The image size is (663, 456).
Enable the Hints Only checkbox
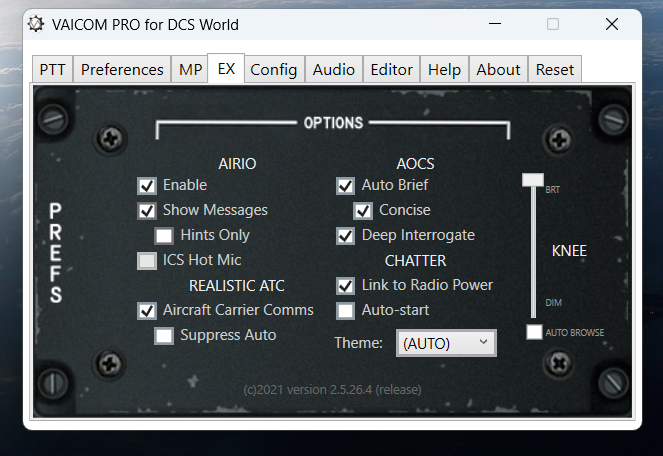(164, 236)
